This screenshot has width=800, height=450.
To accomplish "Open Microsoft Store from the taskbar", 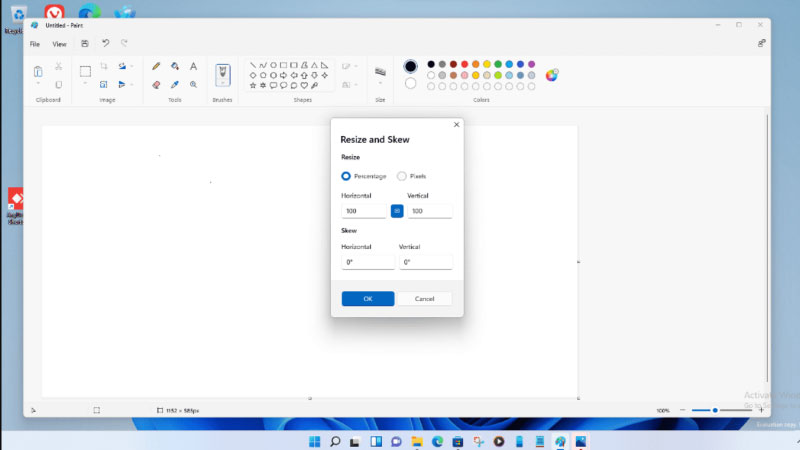I will coord(458,441).
